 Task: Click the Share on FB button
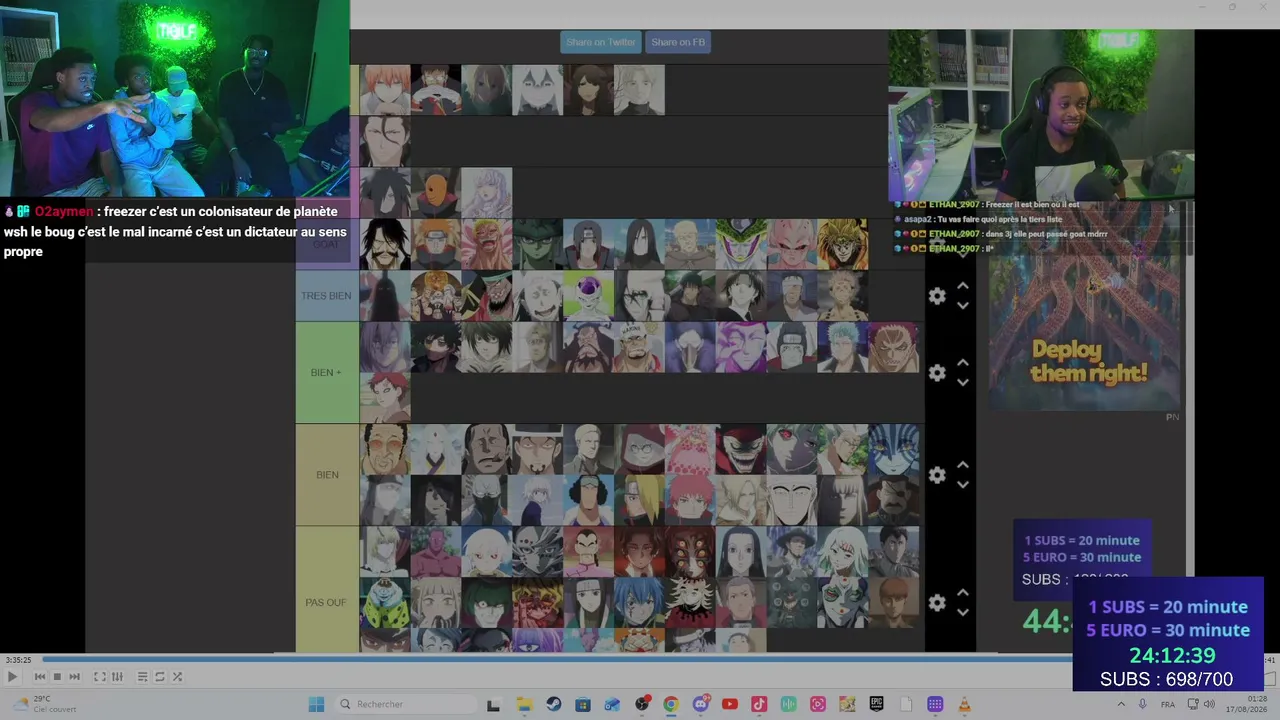point(678,42)
